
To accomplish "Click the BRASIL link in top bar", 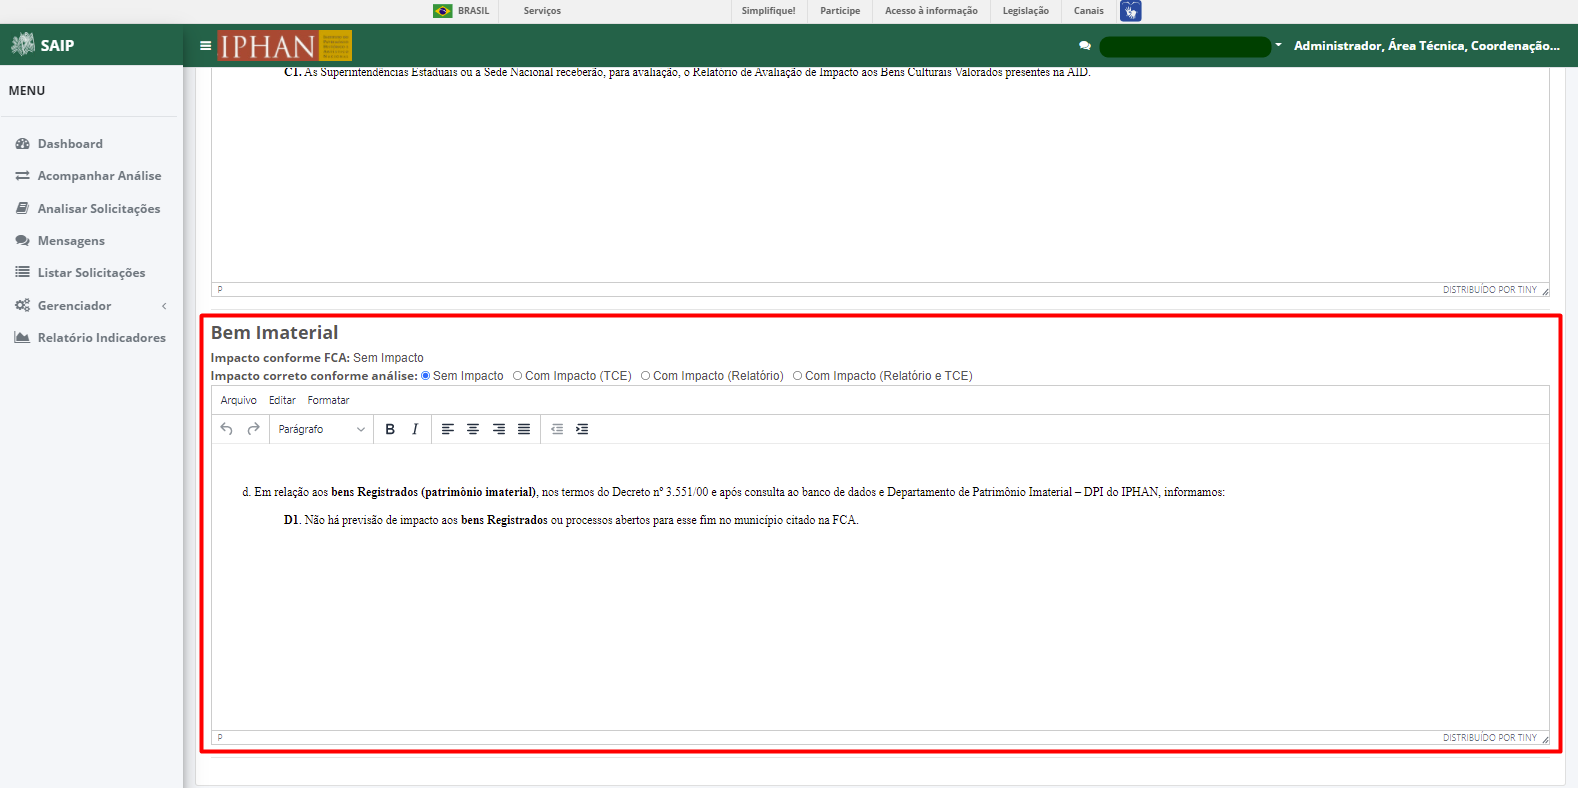I will click(473, 11).
